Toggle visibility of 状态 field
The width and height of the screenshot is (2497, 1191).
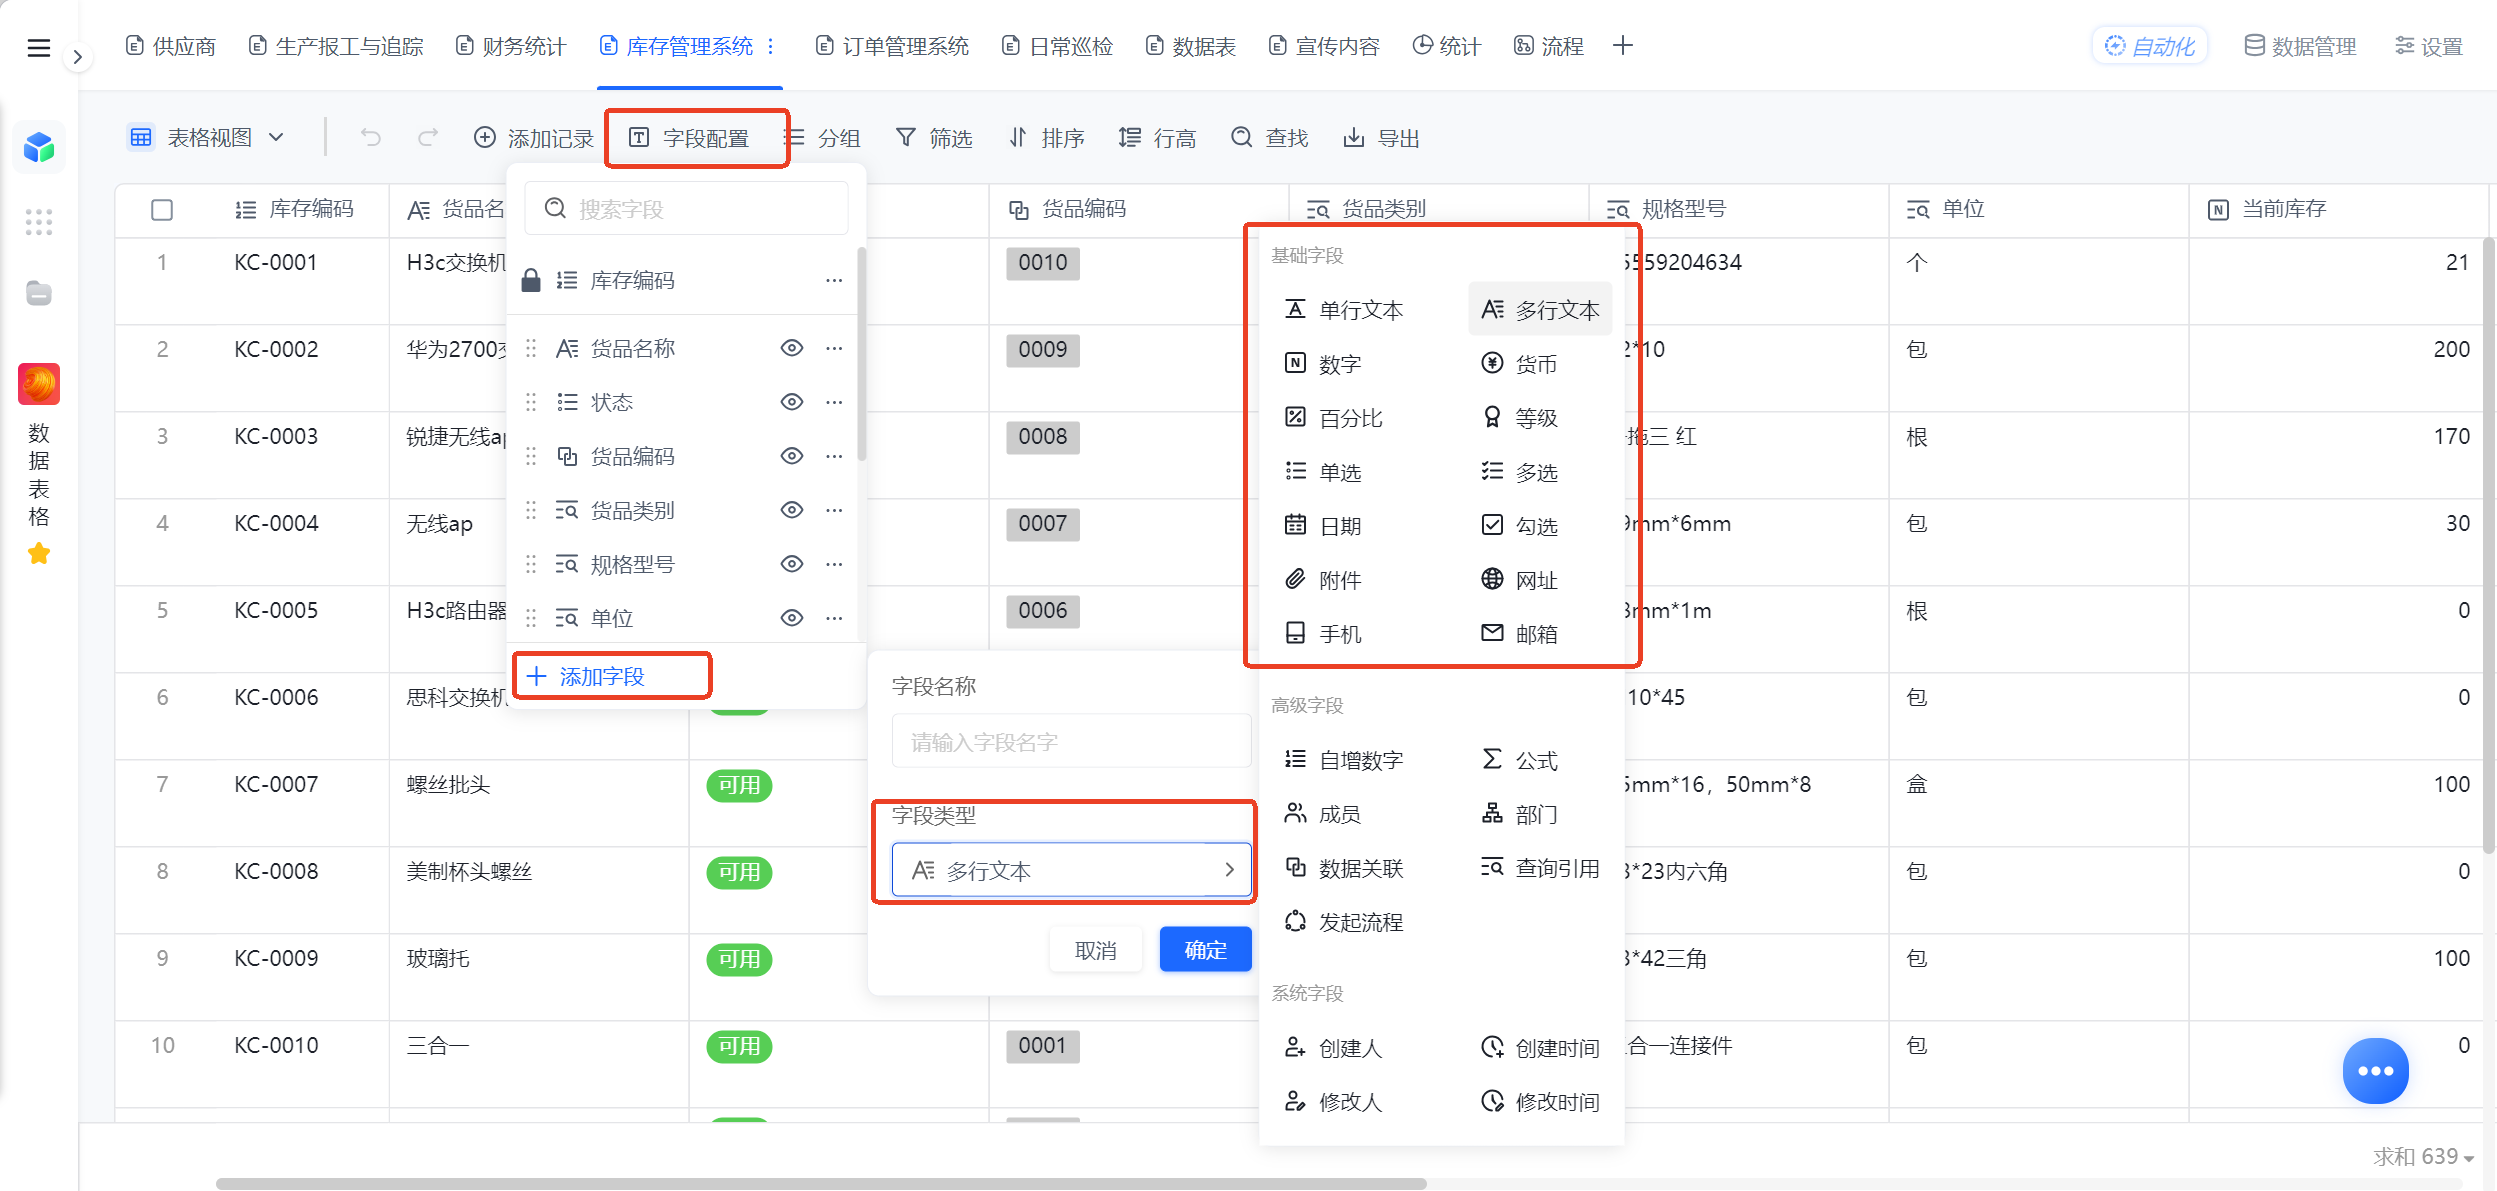click(792, 402)
